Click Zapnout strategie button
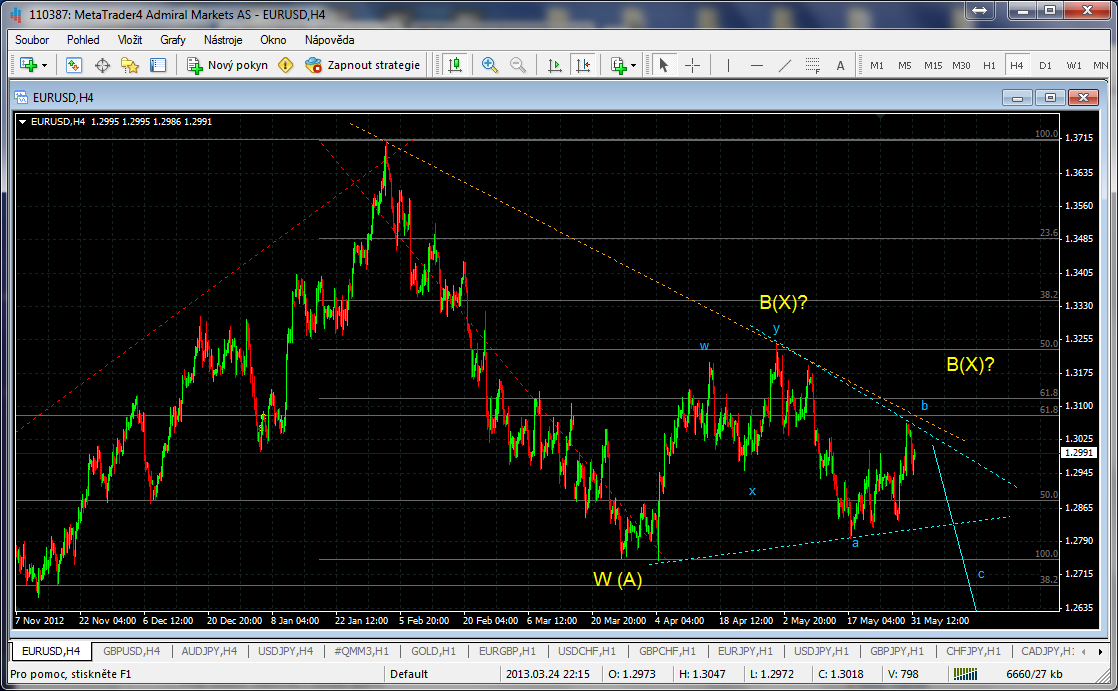 pos(362,65)
